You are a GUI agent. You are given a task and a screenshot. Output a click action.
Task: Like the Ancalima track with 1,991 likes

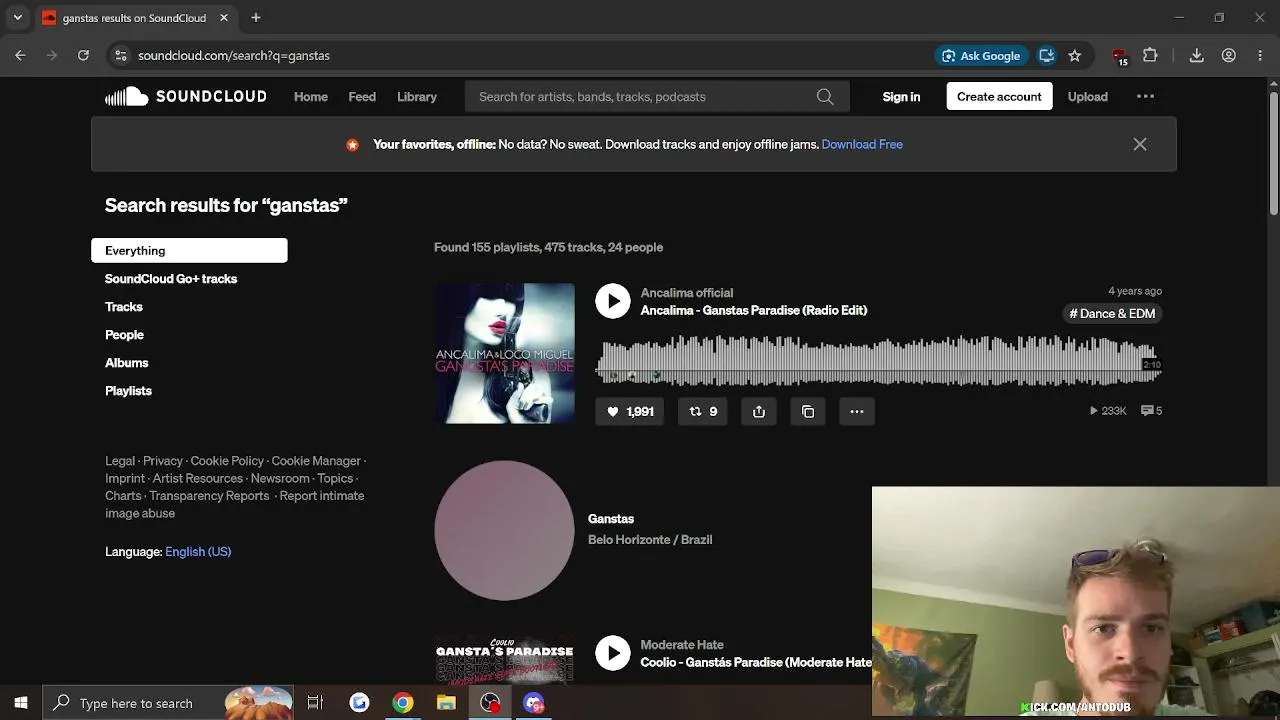pyautogui.click(x=630, y=411)
